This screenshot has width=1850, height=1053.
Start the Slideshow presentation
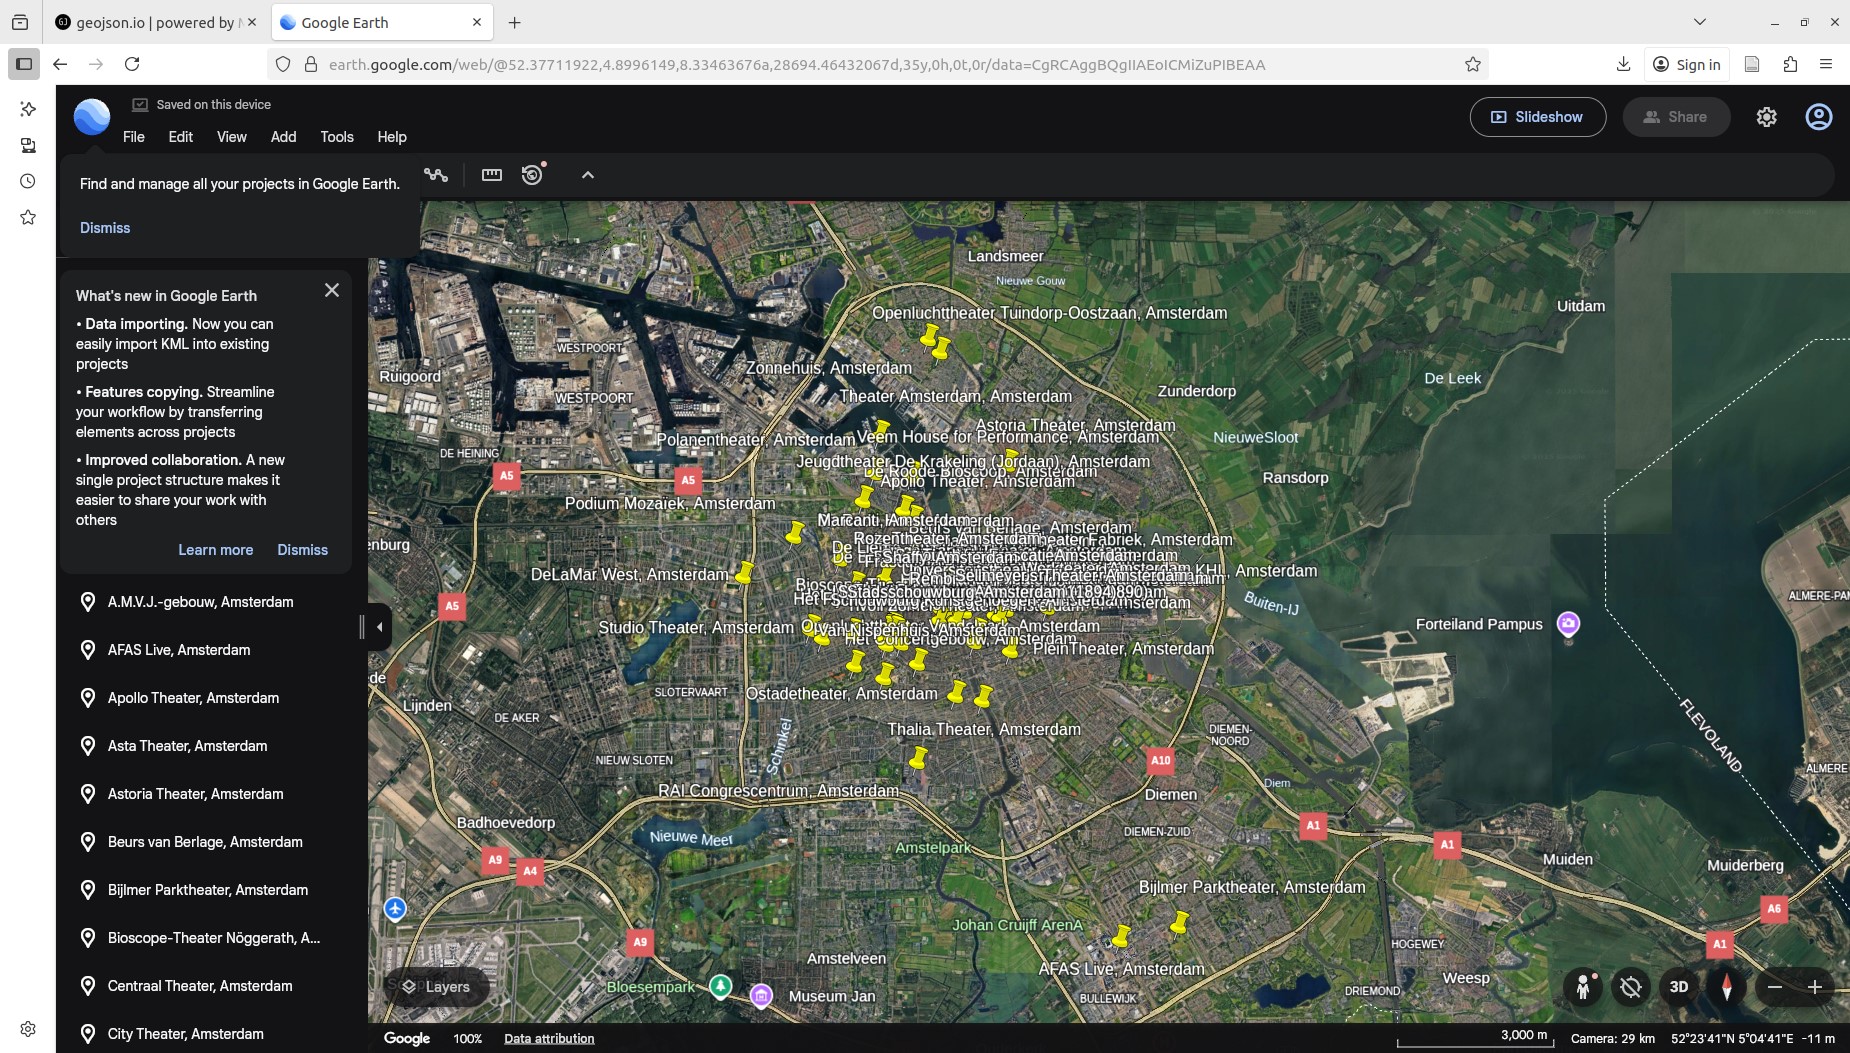(x=1538, y=117)
